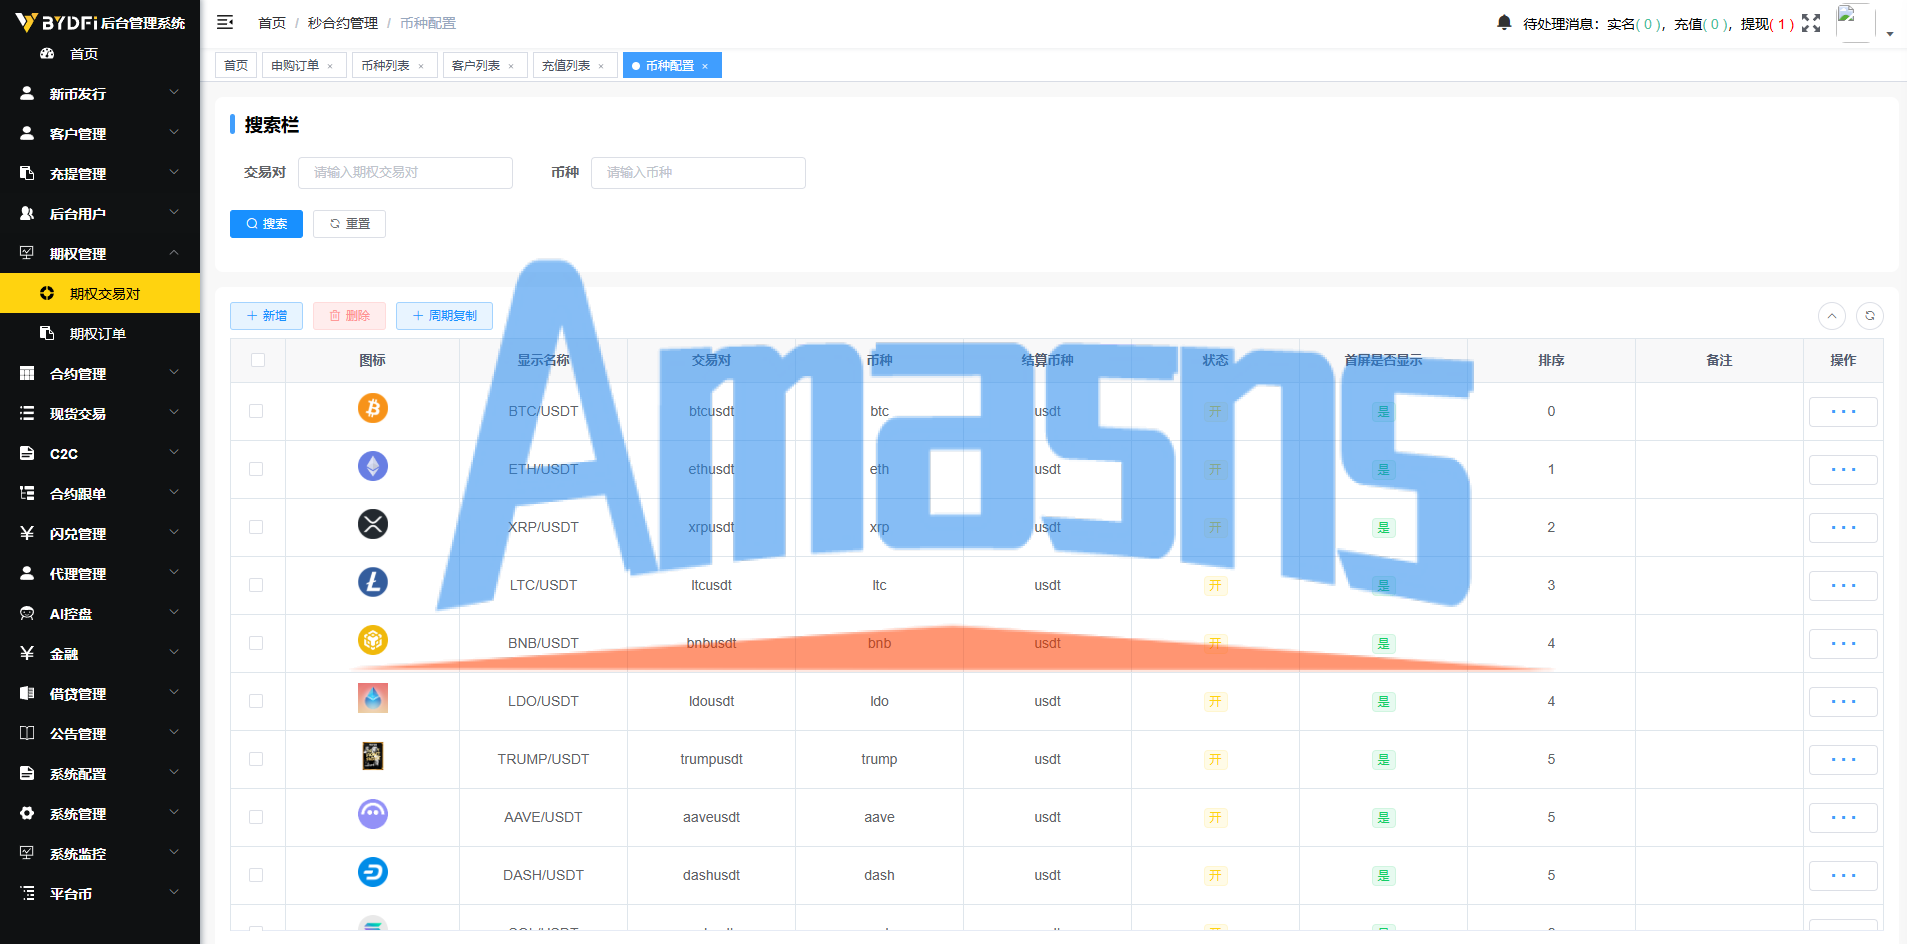Expand the 新币发行 sidebar menu
Viewport: 1907px width, 944px height.
(100, 93)
